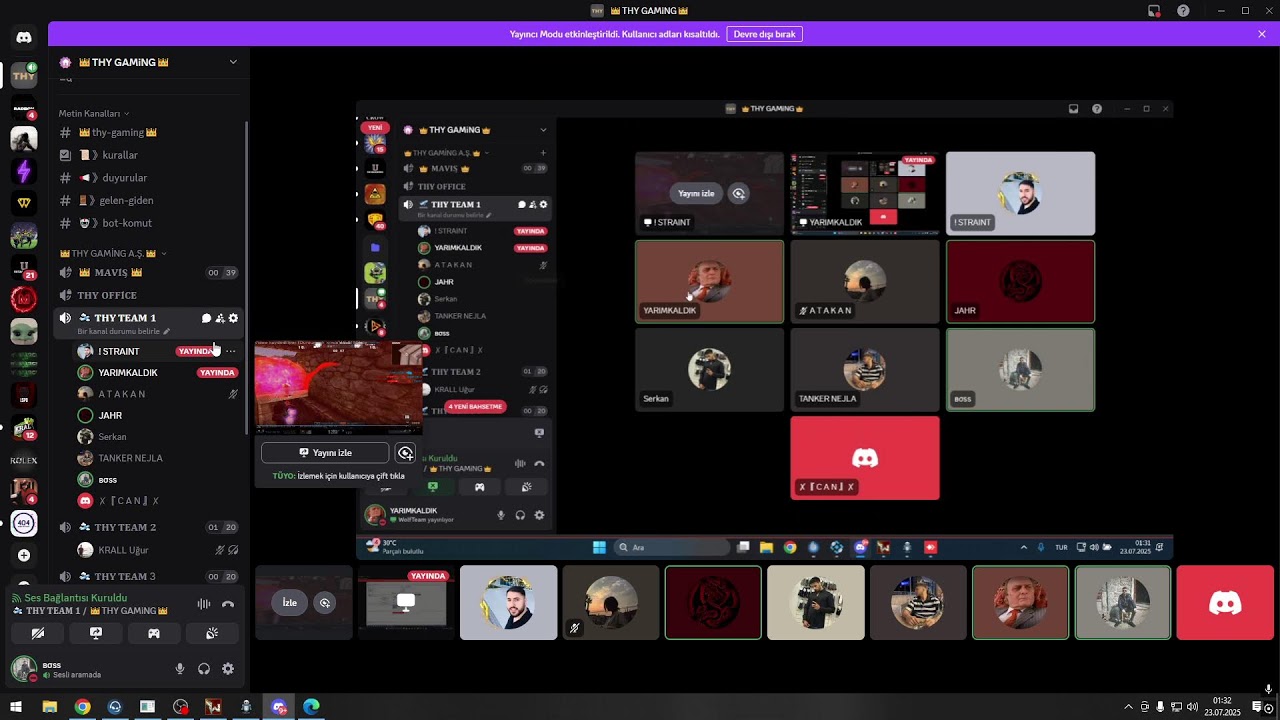Open the thy-gaming text channel

coord(150,132)
